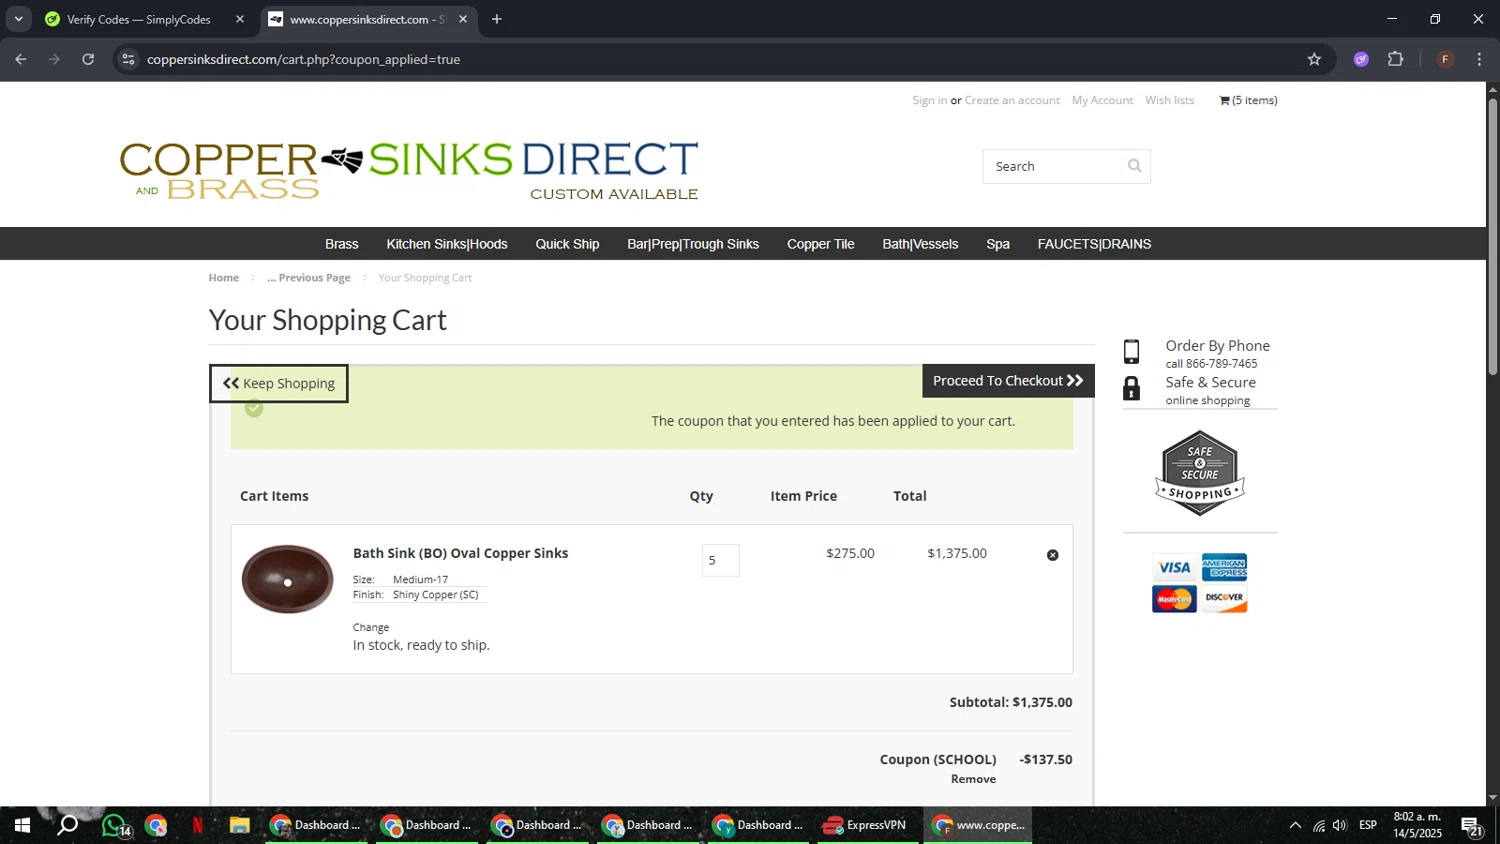Open File Explorer from the taskbar
Image resolution: width=1500 pixels, height=844 pixels.
point(239,826)
